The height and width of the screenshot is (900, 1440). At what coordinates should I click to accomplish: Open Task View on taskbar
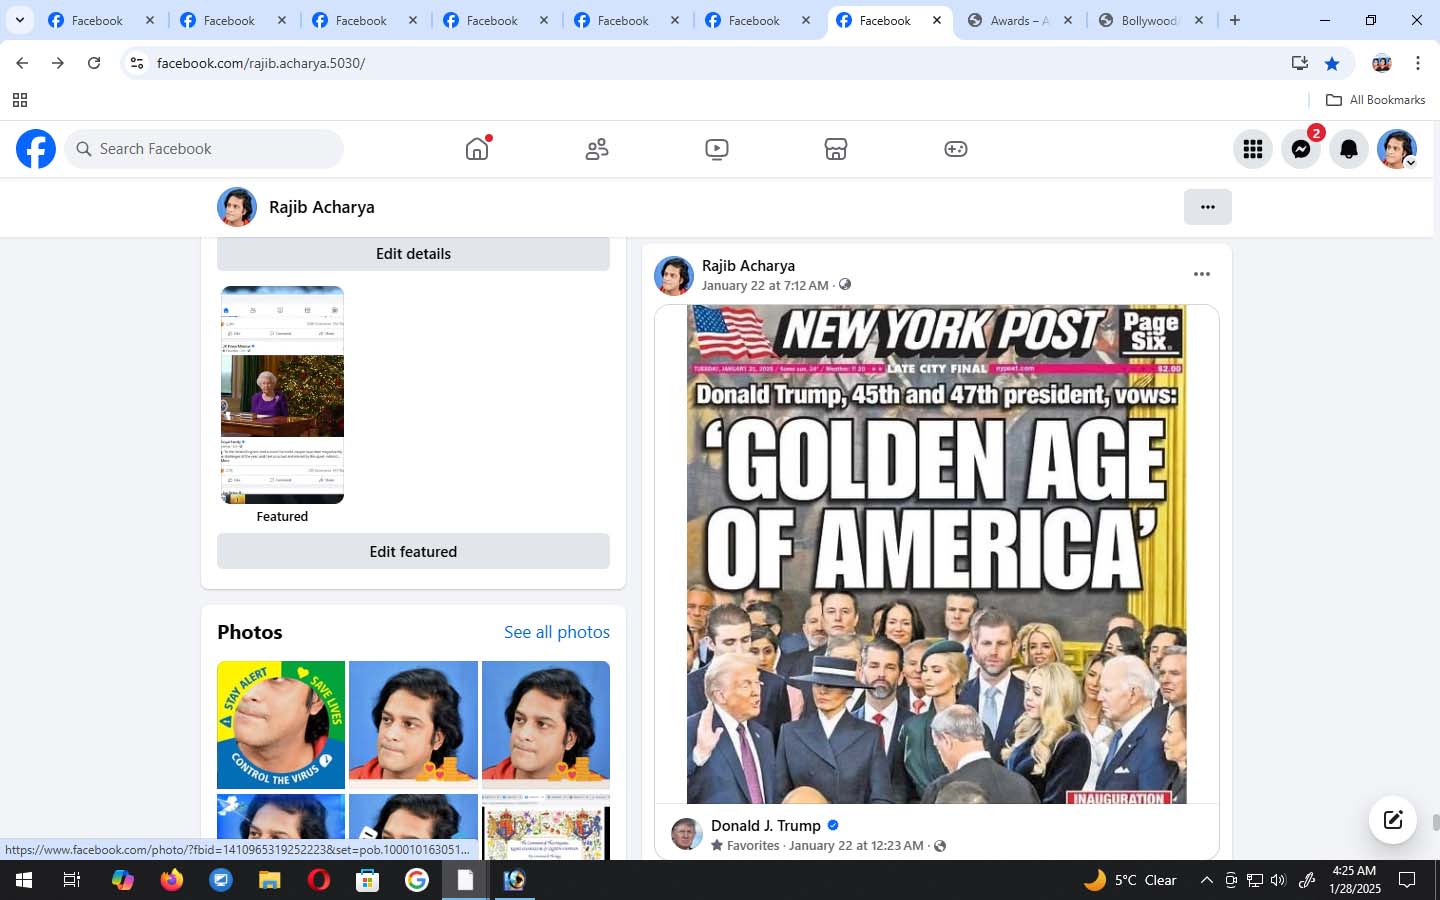pyautogui.click(x=72, y=880)
